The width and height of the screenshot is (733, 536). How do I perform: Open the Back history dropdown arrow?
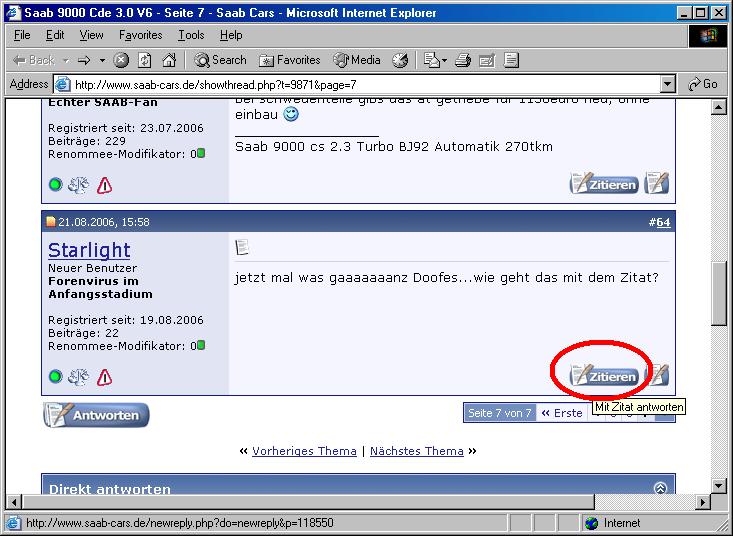[x=65, y=61]
